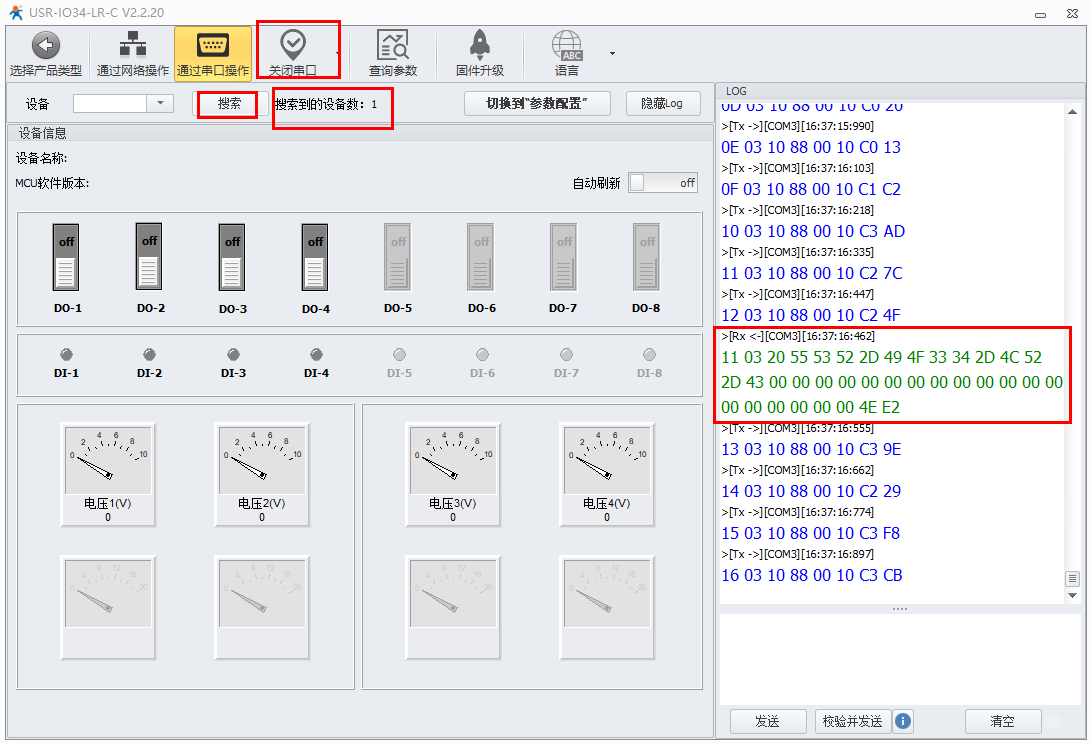Click the 关闭串口 checkmark icon
Viewport: 1091px width, 744px height.
[292, 44]
